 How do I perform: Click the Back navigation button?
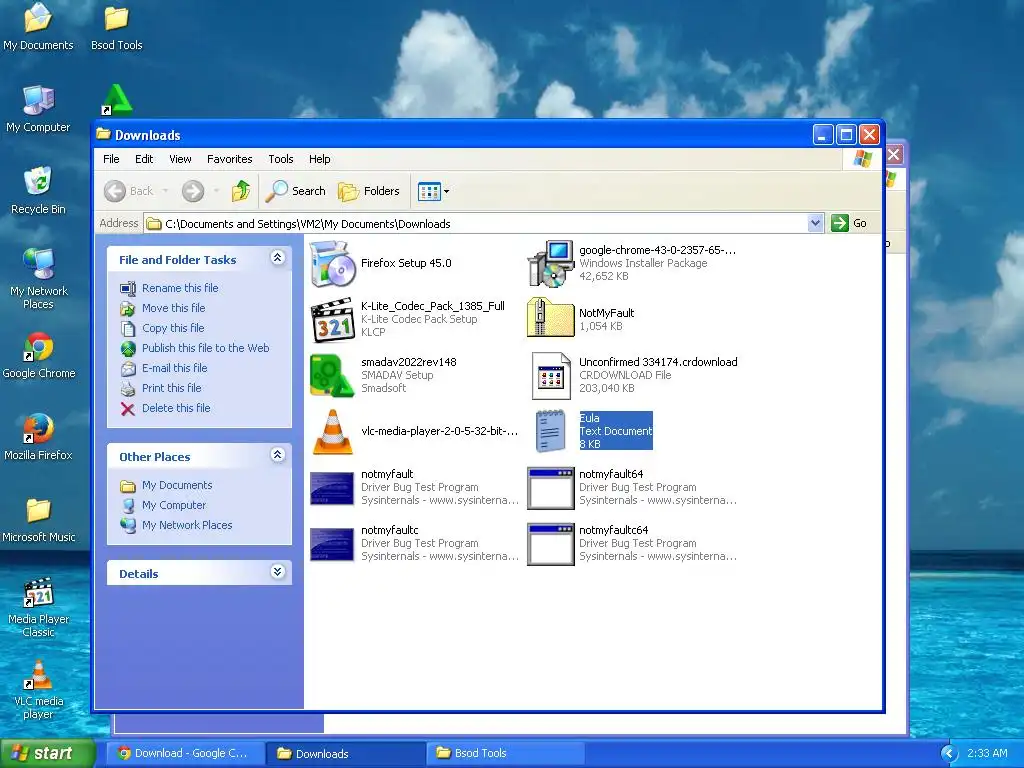click(129, 191)
